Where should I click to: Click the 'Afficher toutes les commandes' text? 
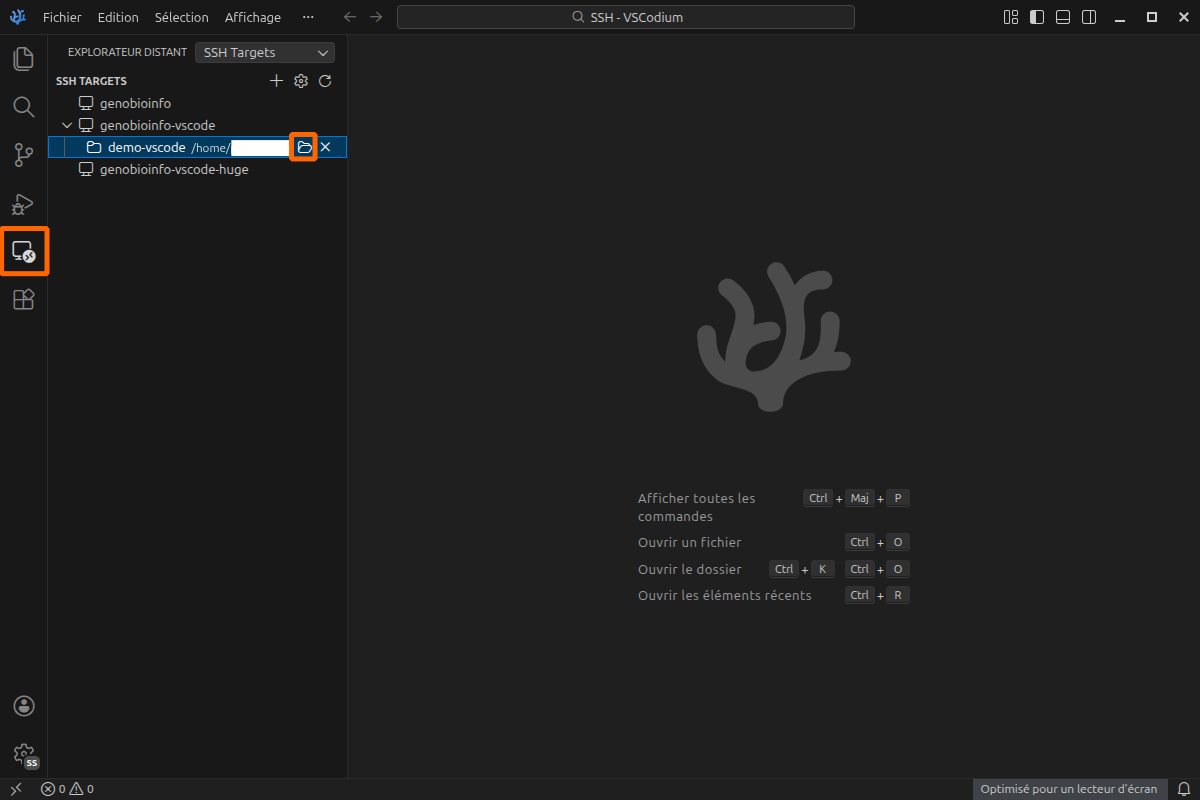pyautogui.click(x=697, y=507)
